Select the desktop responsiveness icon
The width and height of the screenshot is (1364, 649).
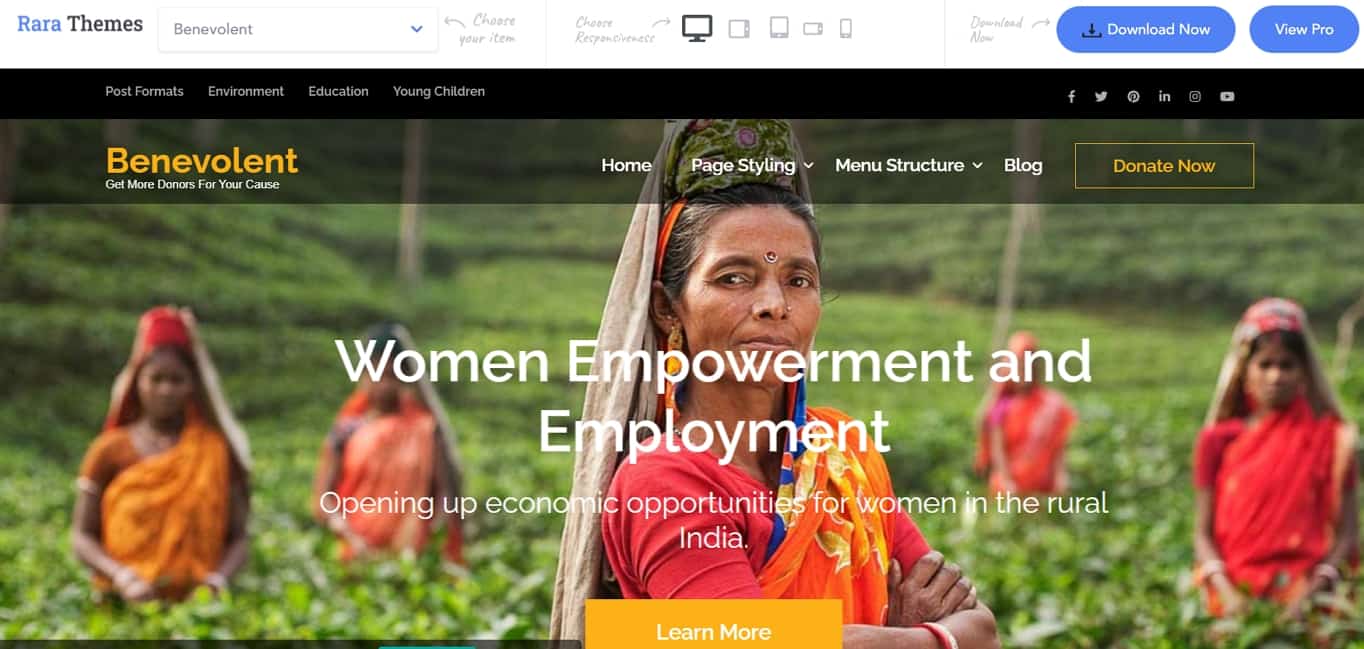(x=697, y=28)
